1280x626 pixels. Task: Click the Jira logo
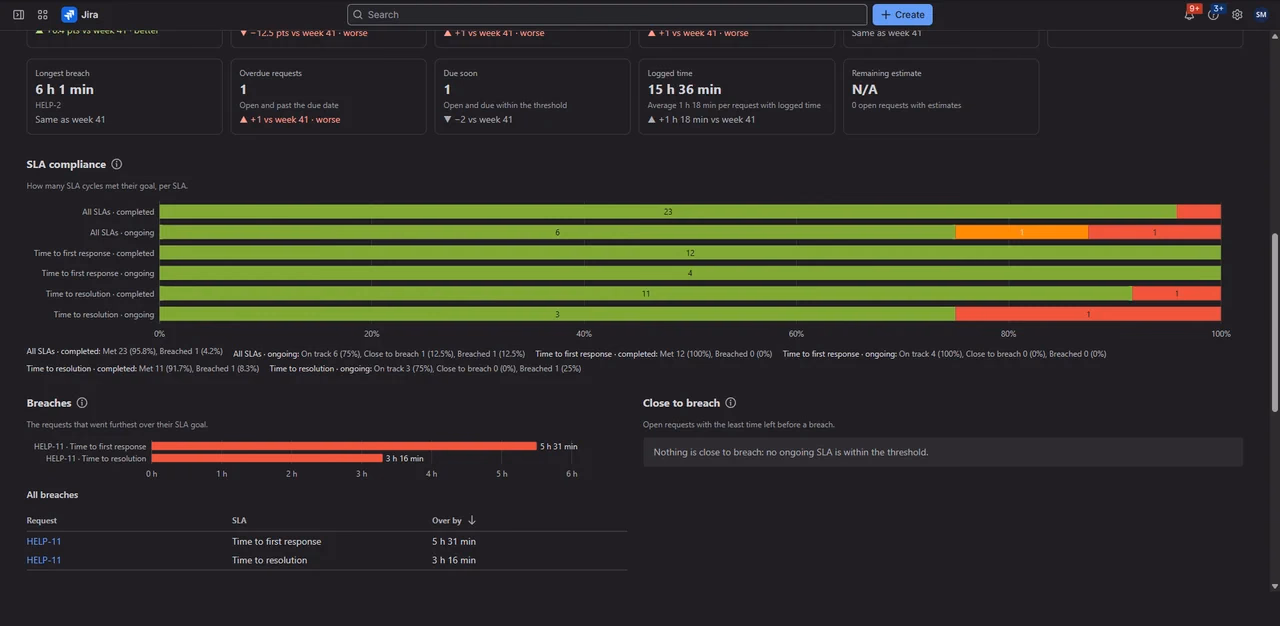(x=80, y=15)
